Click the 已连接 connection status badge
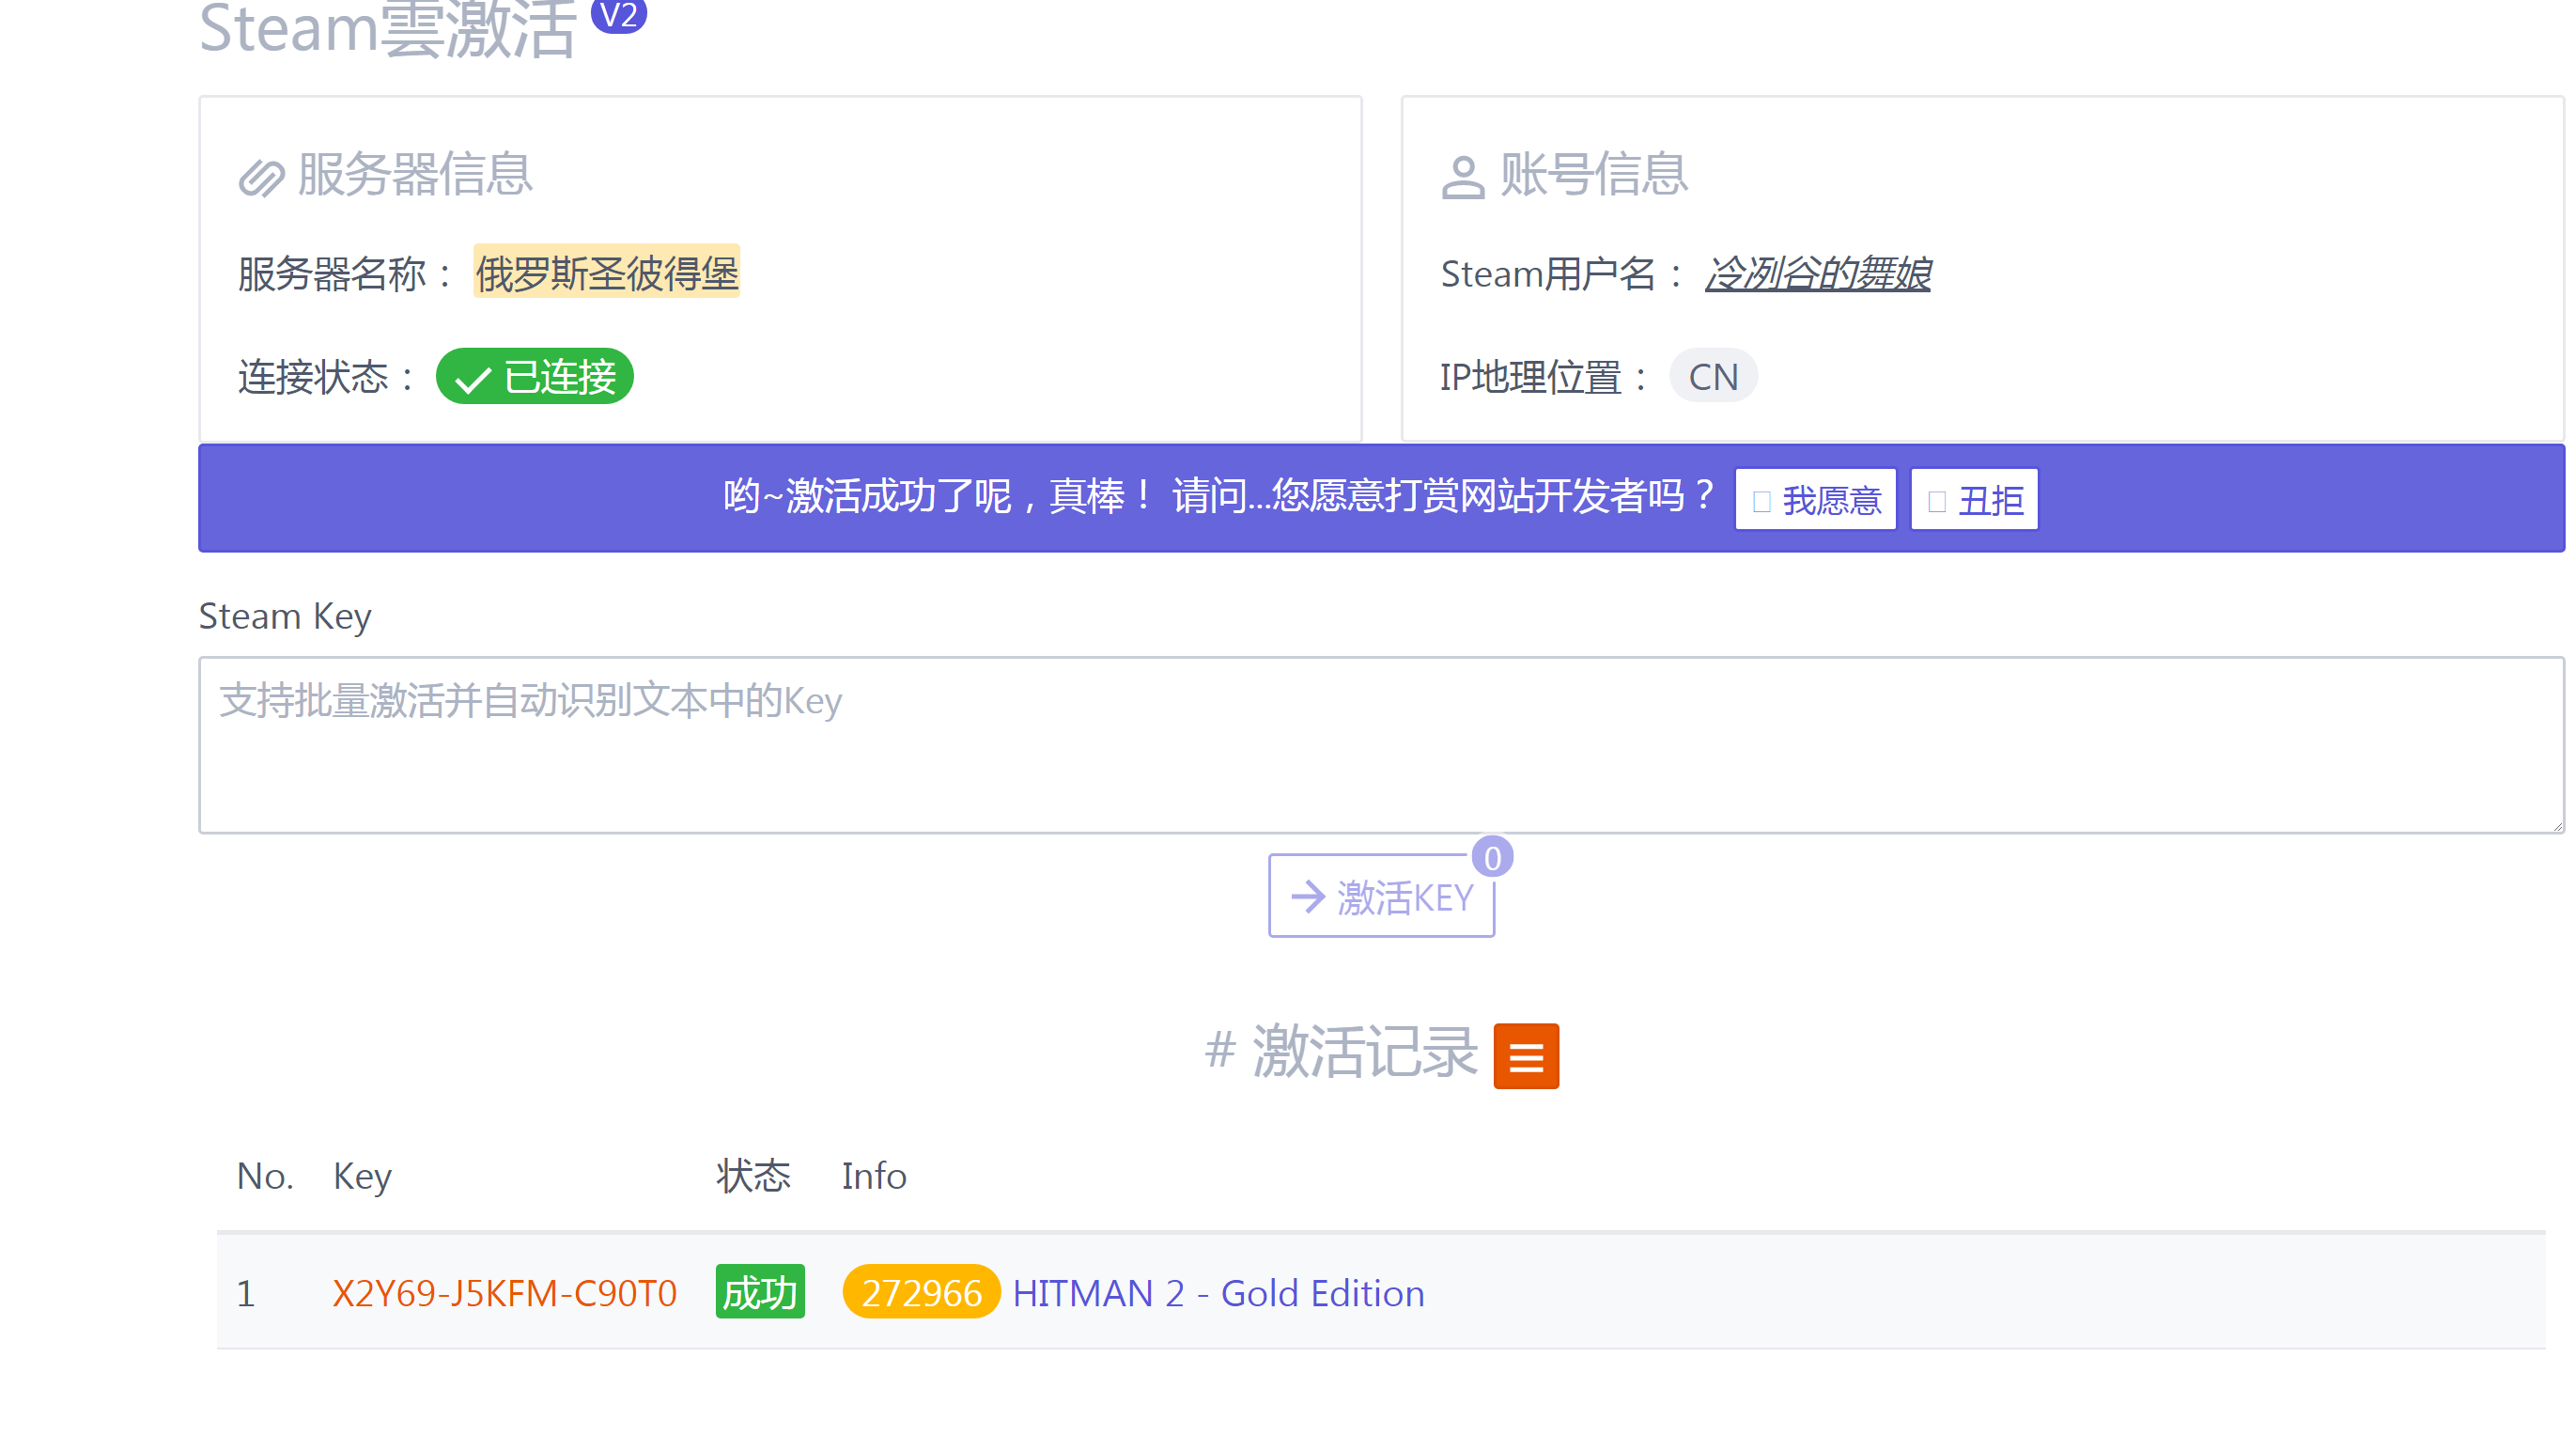This screenshot has width=2576, height=1435. point(535,376)
